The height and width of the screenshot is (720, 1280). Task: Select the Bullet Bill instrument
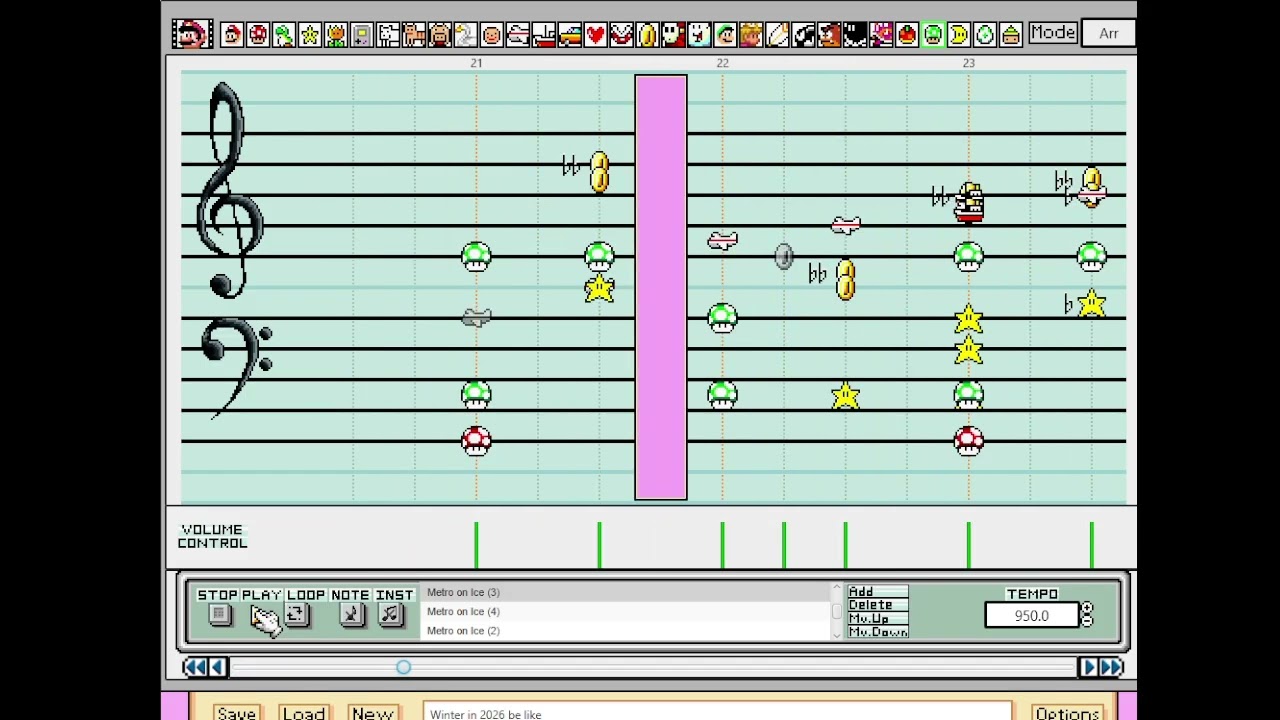point(804,34)
